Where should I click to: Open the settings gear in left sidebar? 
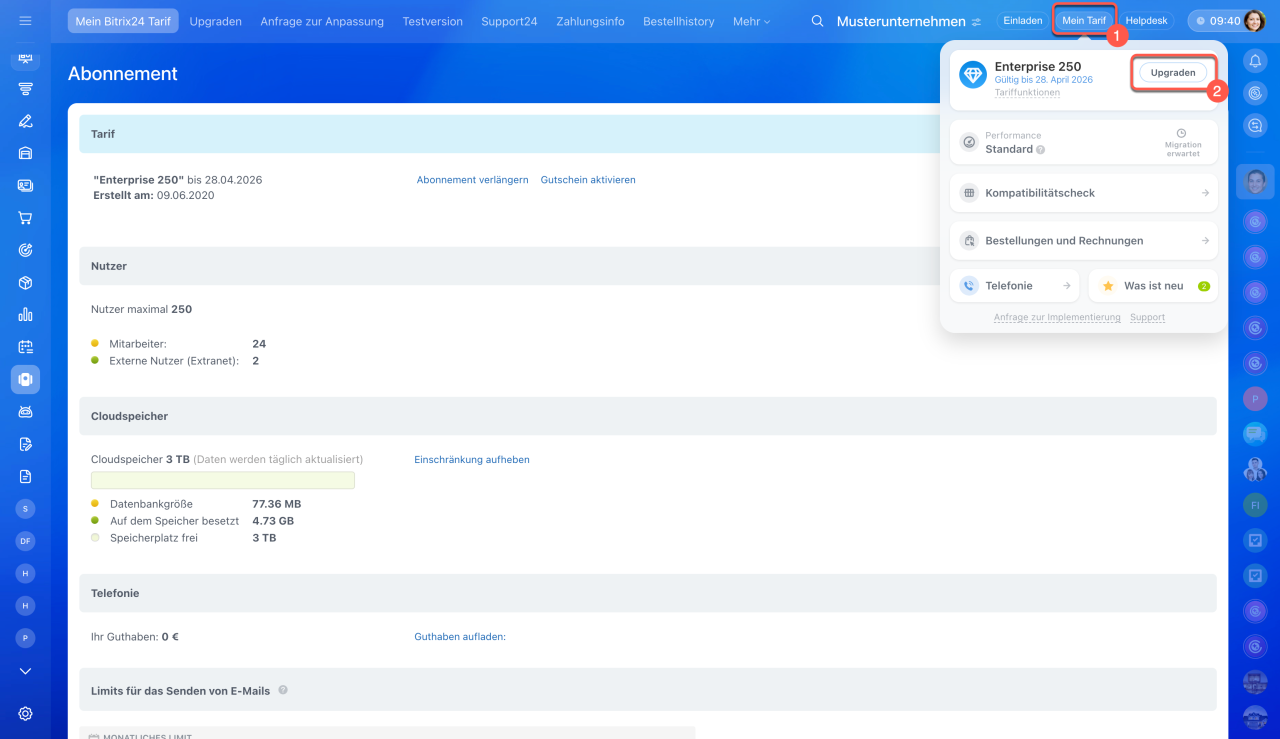tap(25, 713)
